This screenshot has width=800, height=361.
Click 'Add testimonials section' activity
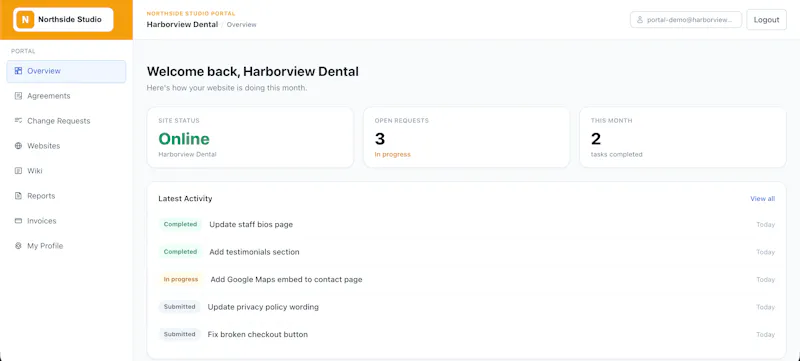(x=254, y=252)
